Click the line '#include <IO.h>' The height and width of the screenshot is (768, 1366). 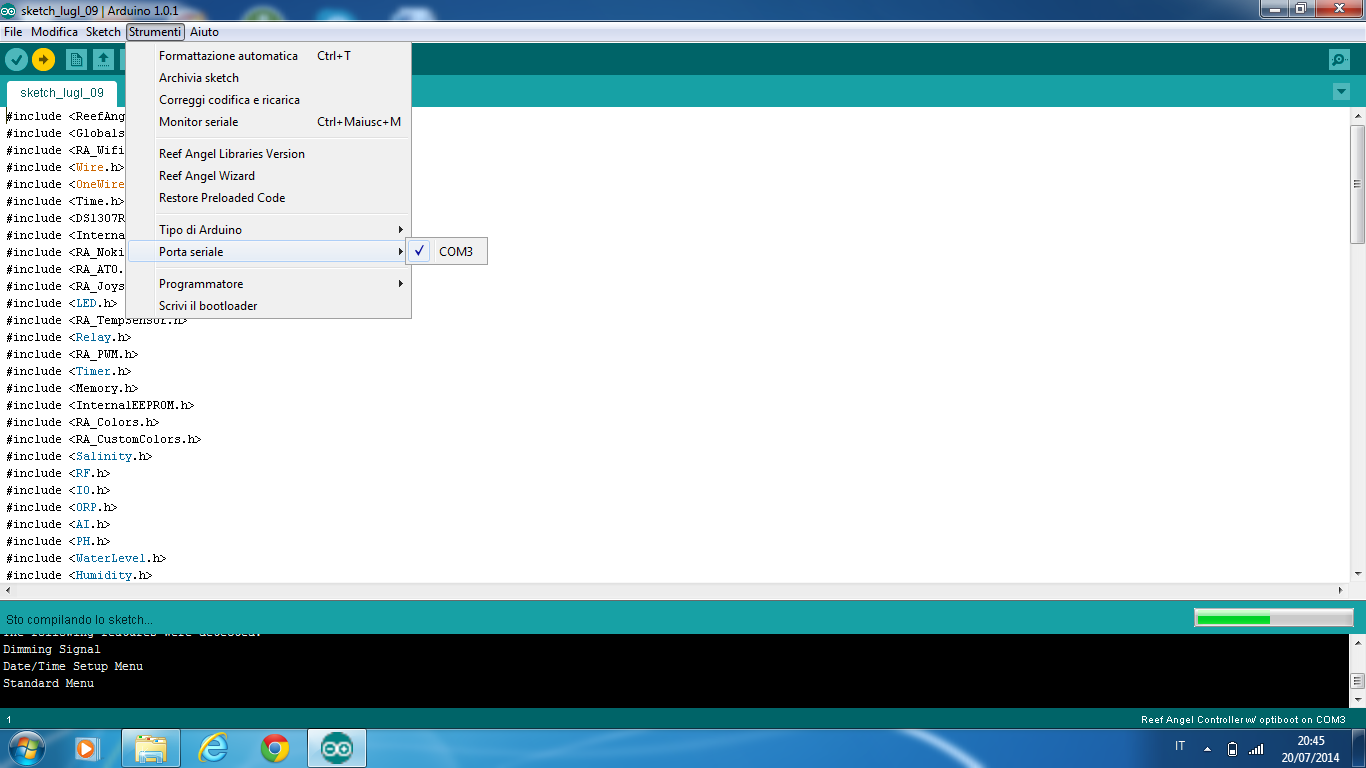pos(58,490)
